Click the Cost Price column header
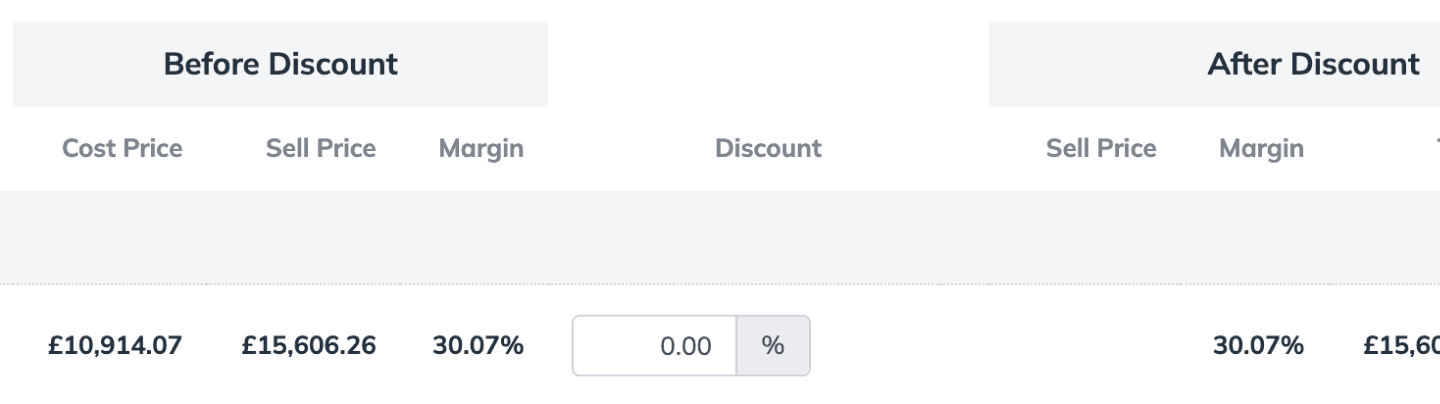The height and width of the screenshot is (404, 1440). point(122,149)
